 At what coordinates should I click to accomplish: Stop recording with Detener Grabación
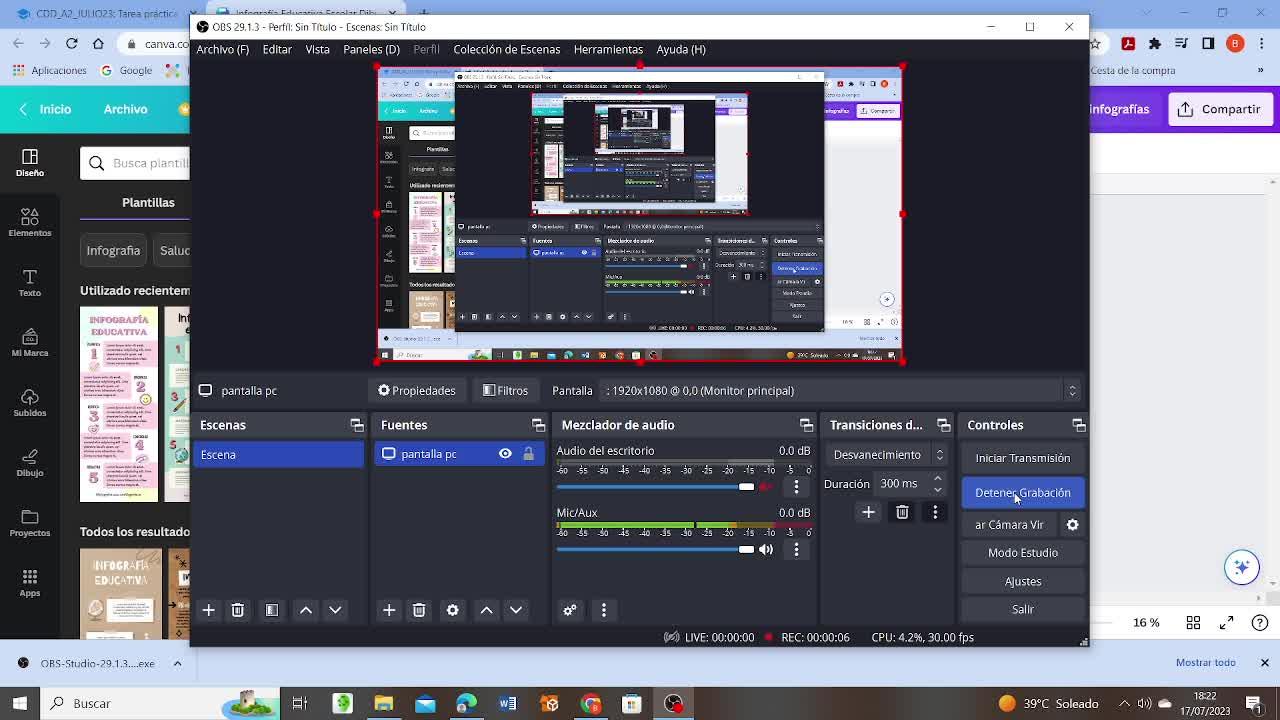(x=1022, y=493)
